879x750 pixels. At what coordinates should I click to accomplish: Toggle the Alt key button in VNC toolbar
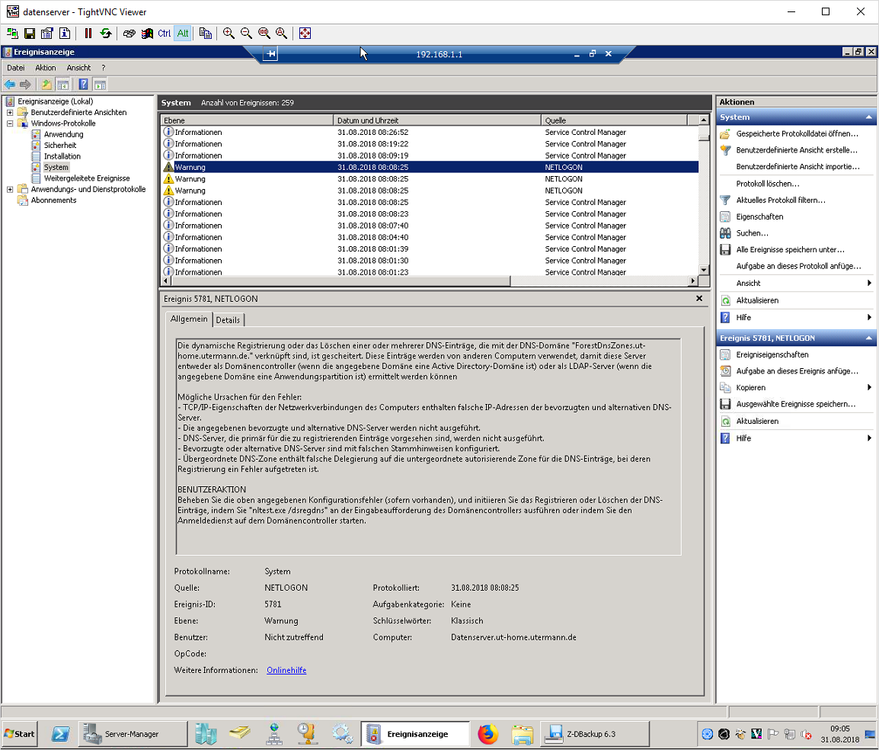[182, 33]
